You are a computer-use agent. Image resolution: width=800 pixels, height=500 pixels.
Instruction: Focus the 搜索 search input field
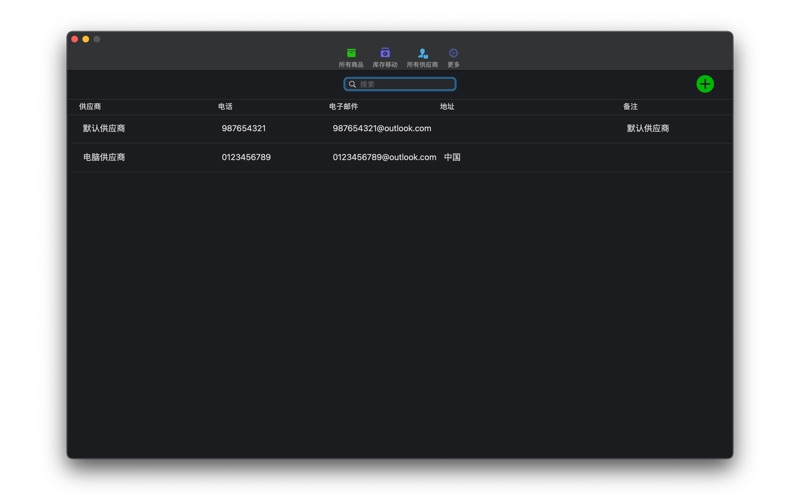tap(405, 85)
